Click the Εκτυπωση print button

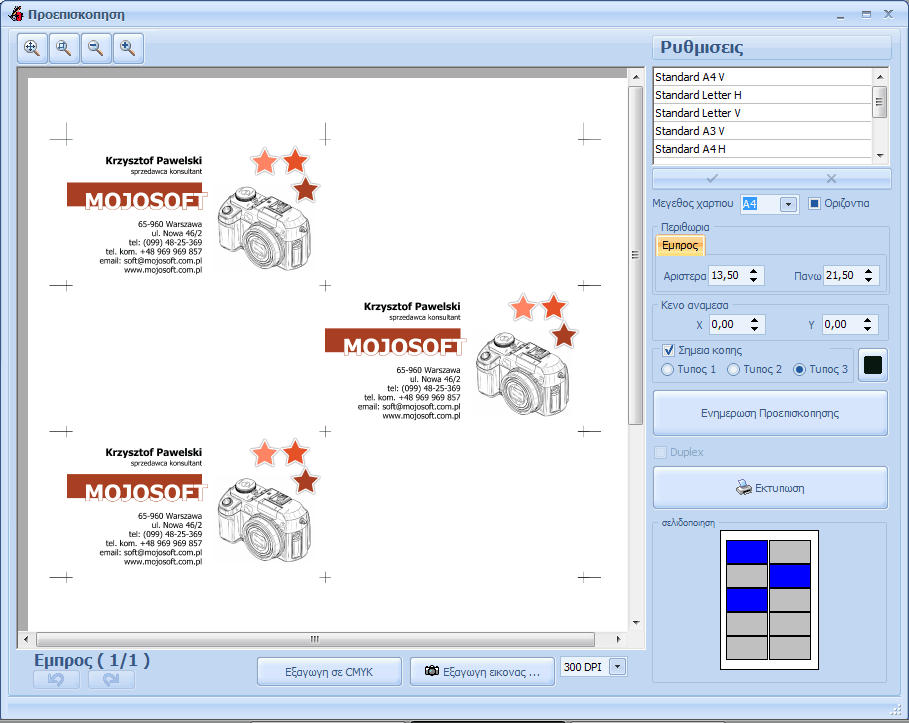[770, 488]
